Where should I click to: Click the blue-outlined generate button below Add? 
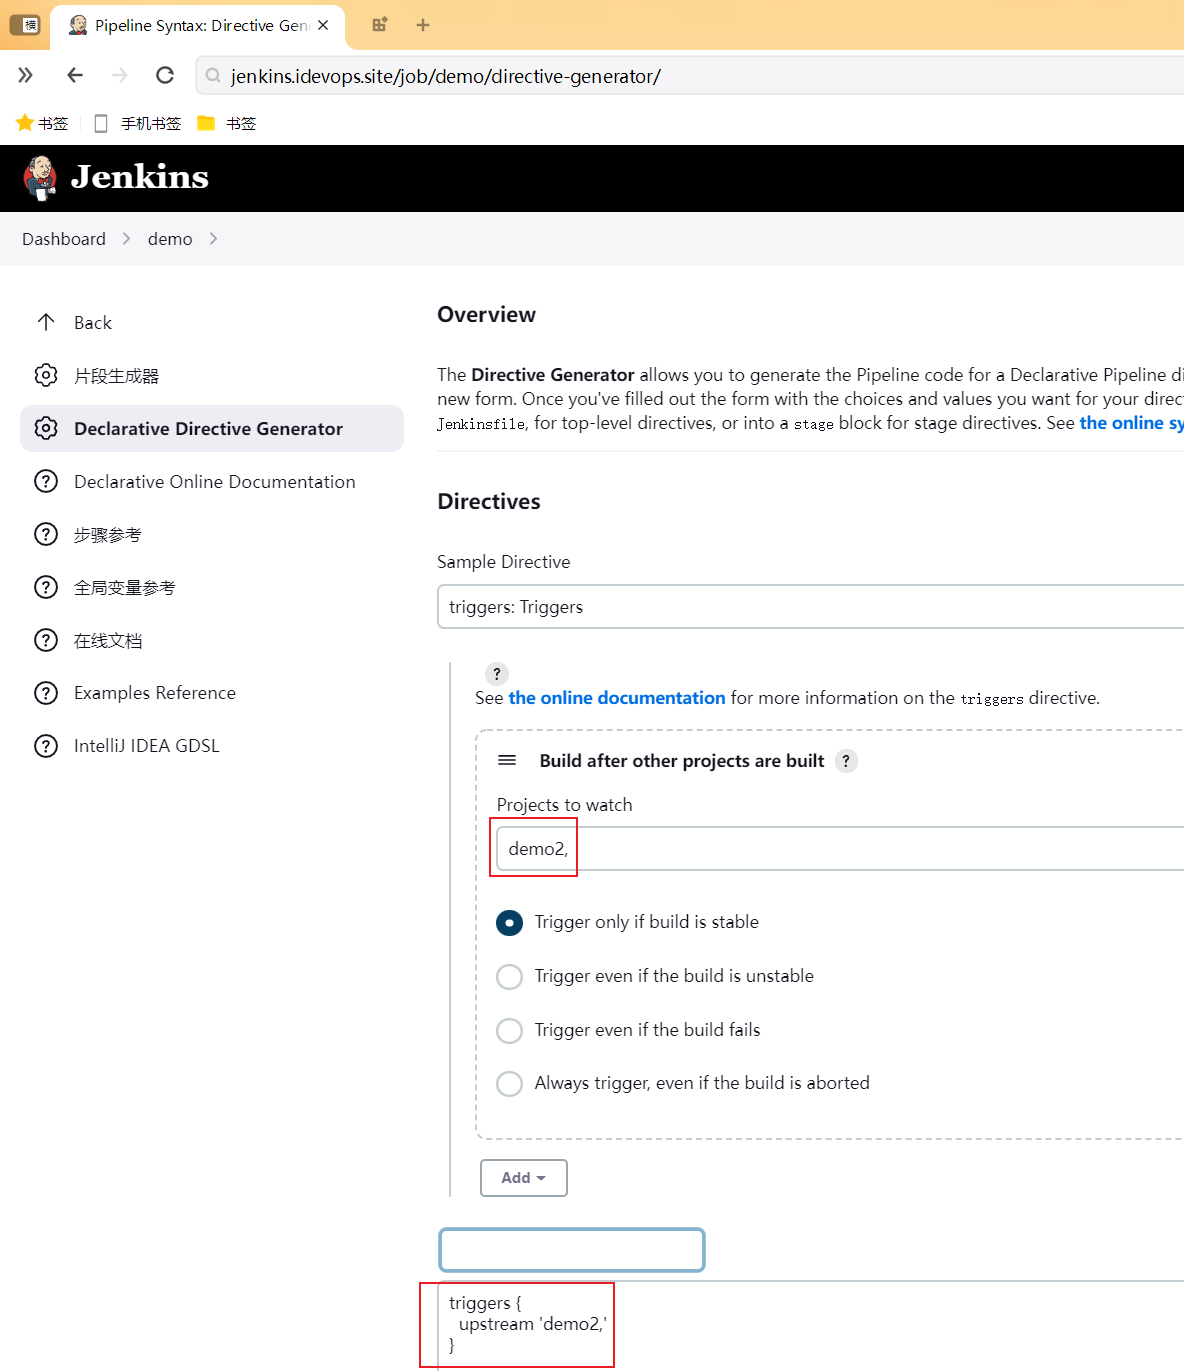click(572, 1250)
